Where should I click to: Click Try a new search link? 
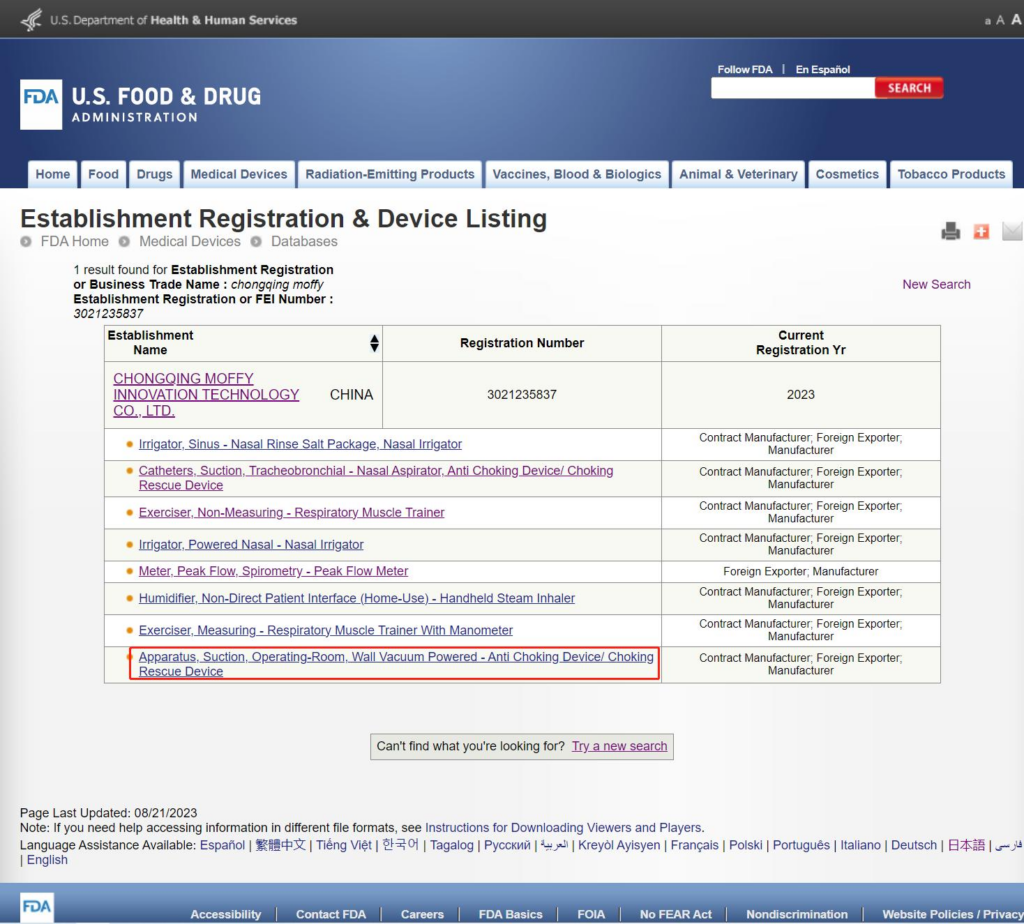coord(619,746)
